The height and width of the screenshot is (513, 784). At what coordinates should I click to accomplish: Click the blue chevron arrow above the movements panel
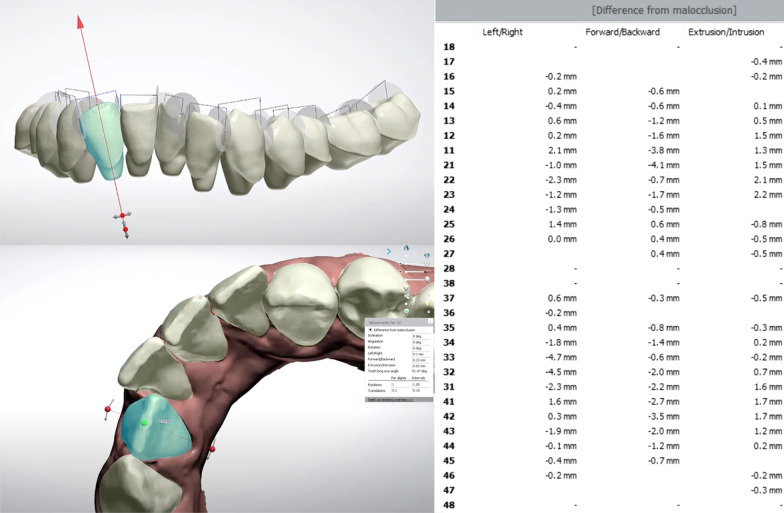(x=390, y=252)
